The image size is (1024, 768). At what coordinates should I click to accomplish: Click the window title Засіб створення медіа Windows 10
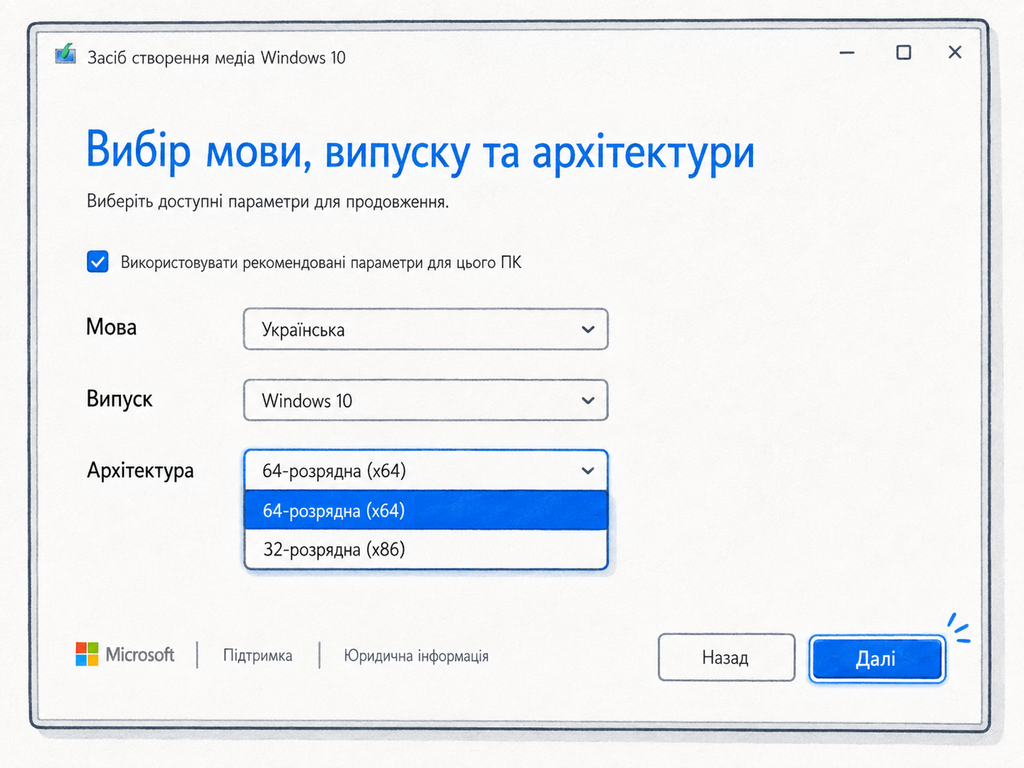[x=216, y=57]
